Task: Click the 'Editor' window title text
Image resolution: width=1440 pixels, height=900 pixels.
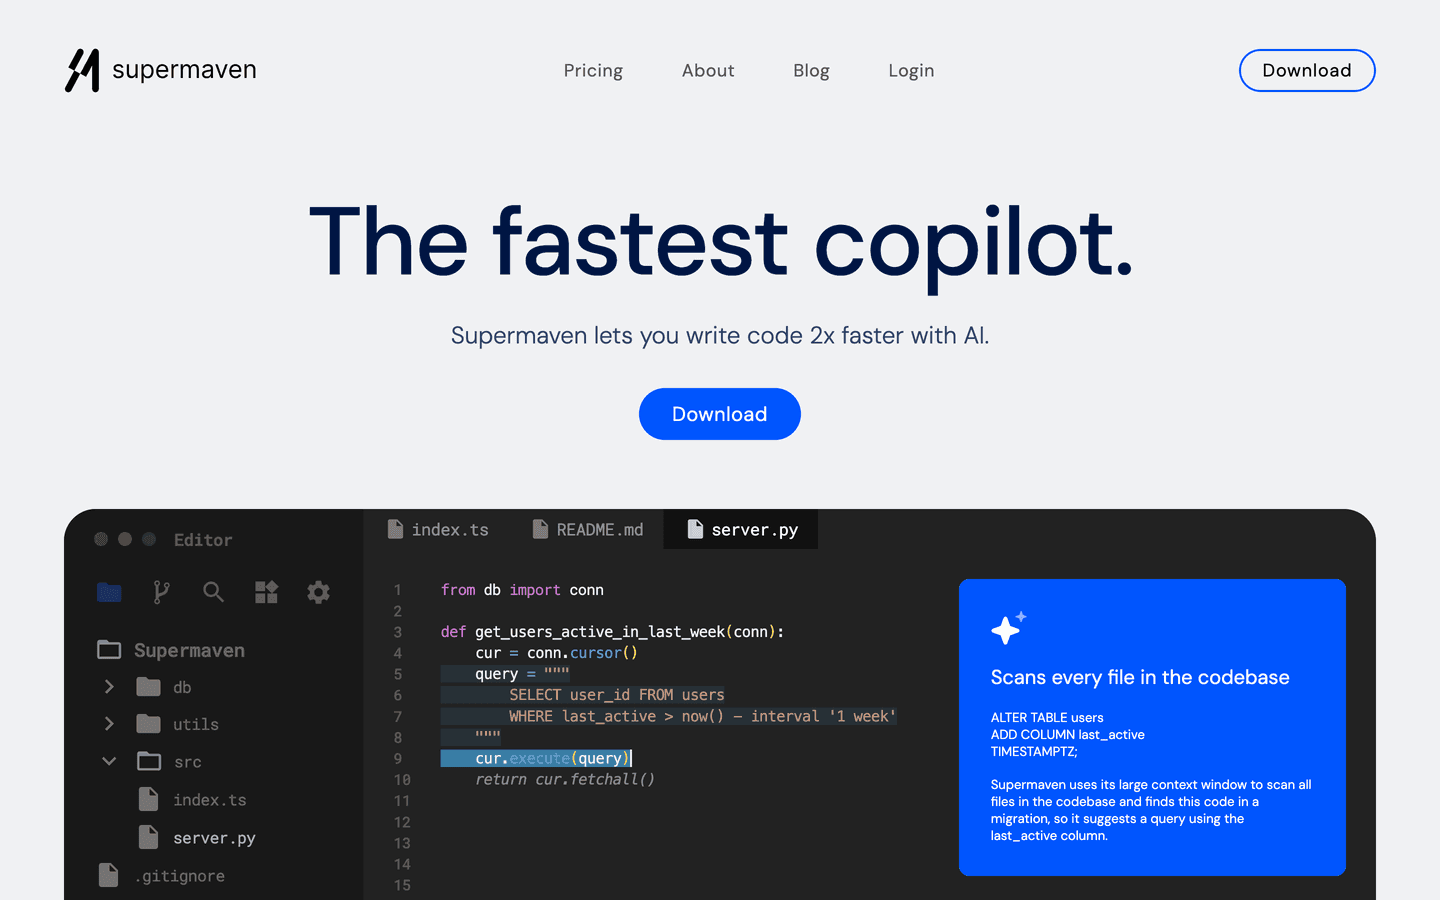Action: (x=203, y=540)
